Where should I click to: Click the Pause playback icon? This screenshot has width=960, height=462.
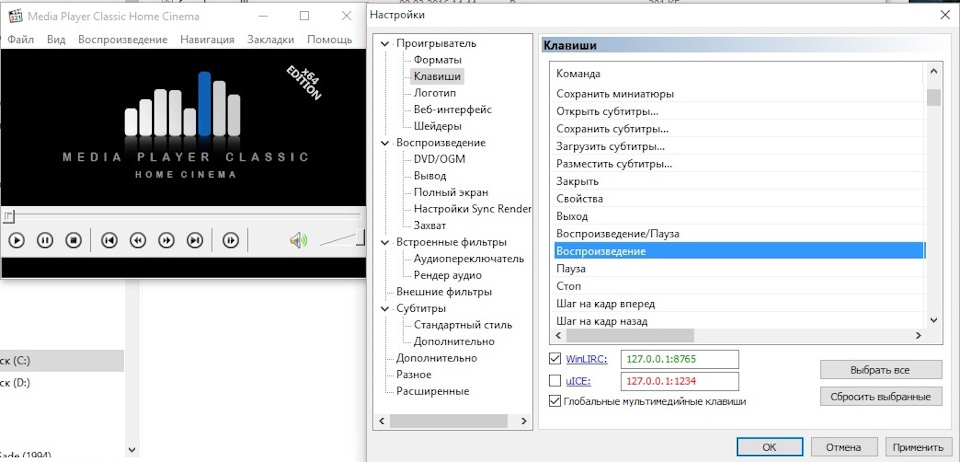[45, 240]
